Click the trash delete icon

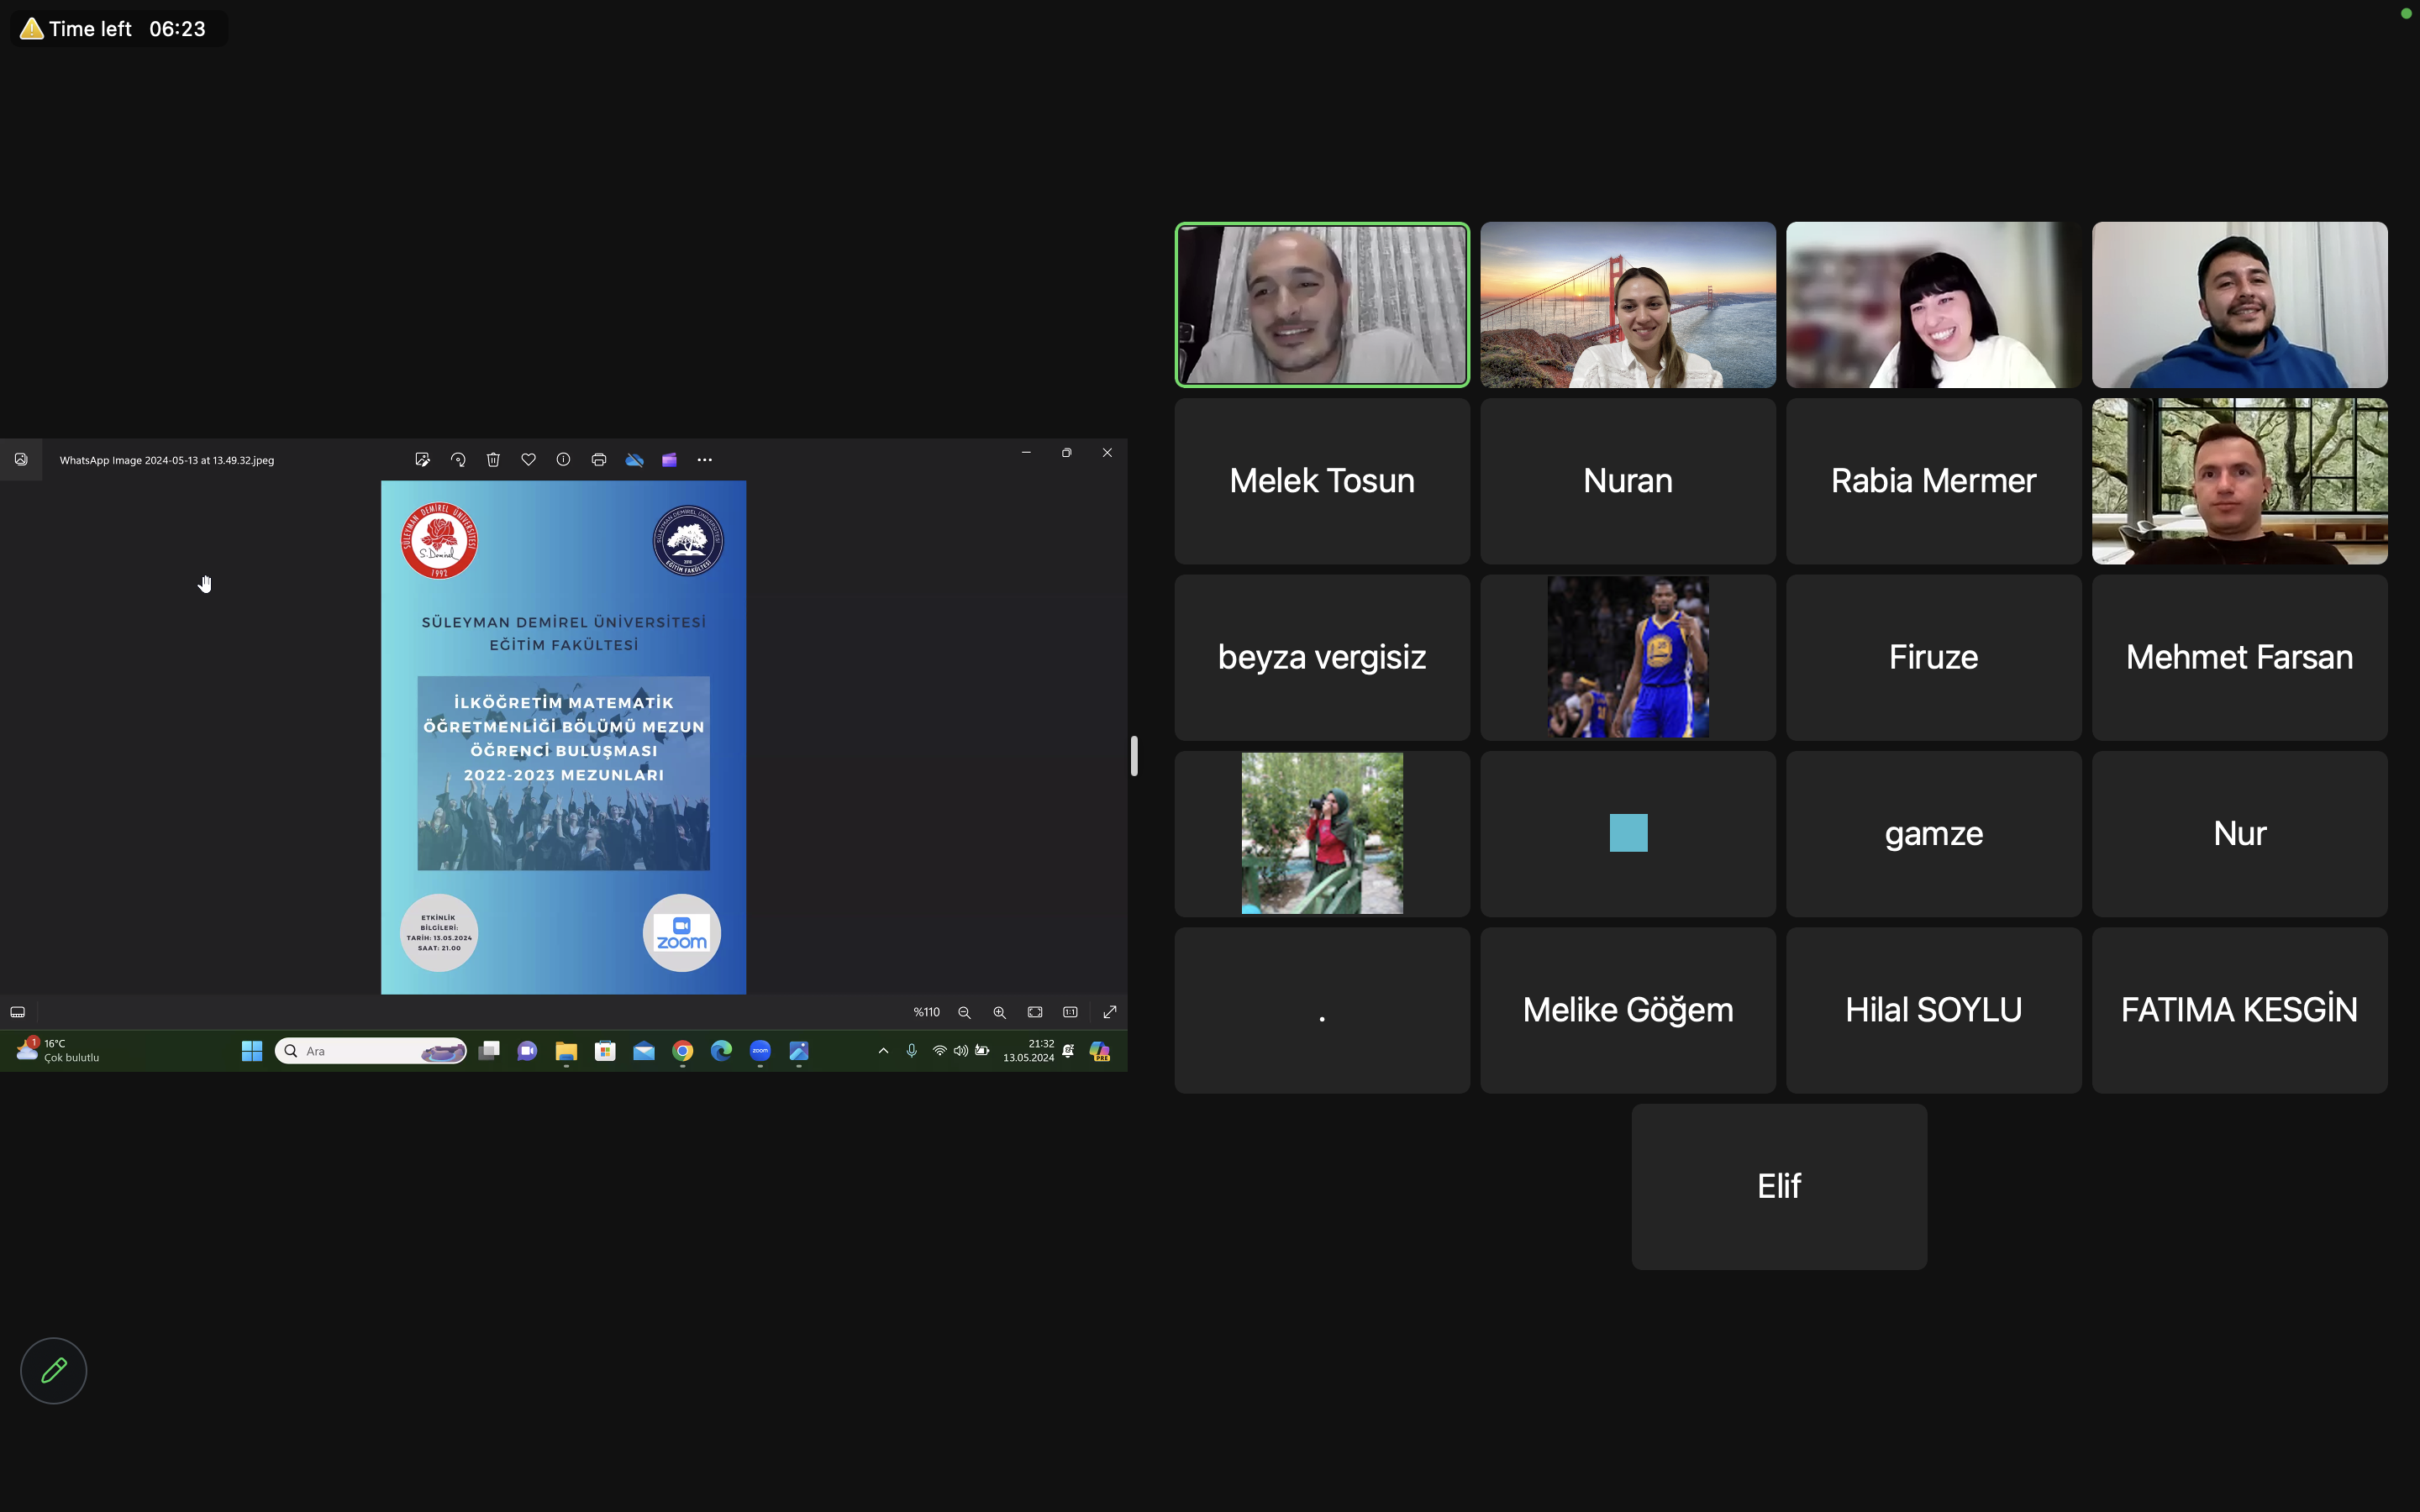[x=493, y=460]
